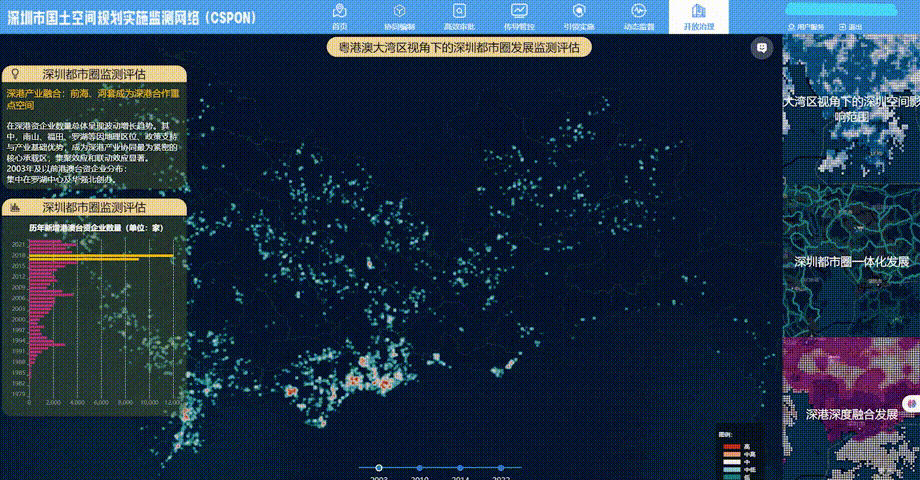Click the yellow 2018 bar in chart
This screenshot has width=920, height=480.
coord(100,256)
